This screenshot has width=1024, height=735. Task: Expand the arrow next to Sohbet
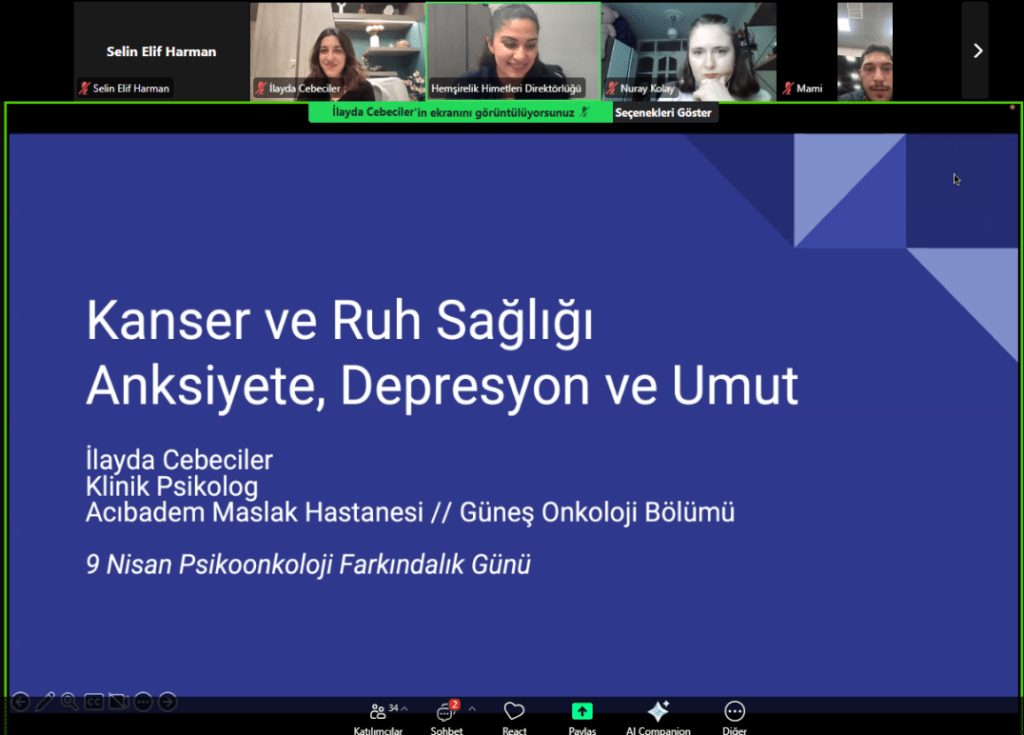point(472,708)
